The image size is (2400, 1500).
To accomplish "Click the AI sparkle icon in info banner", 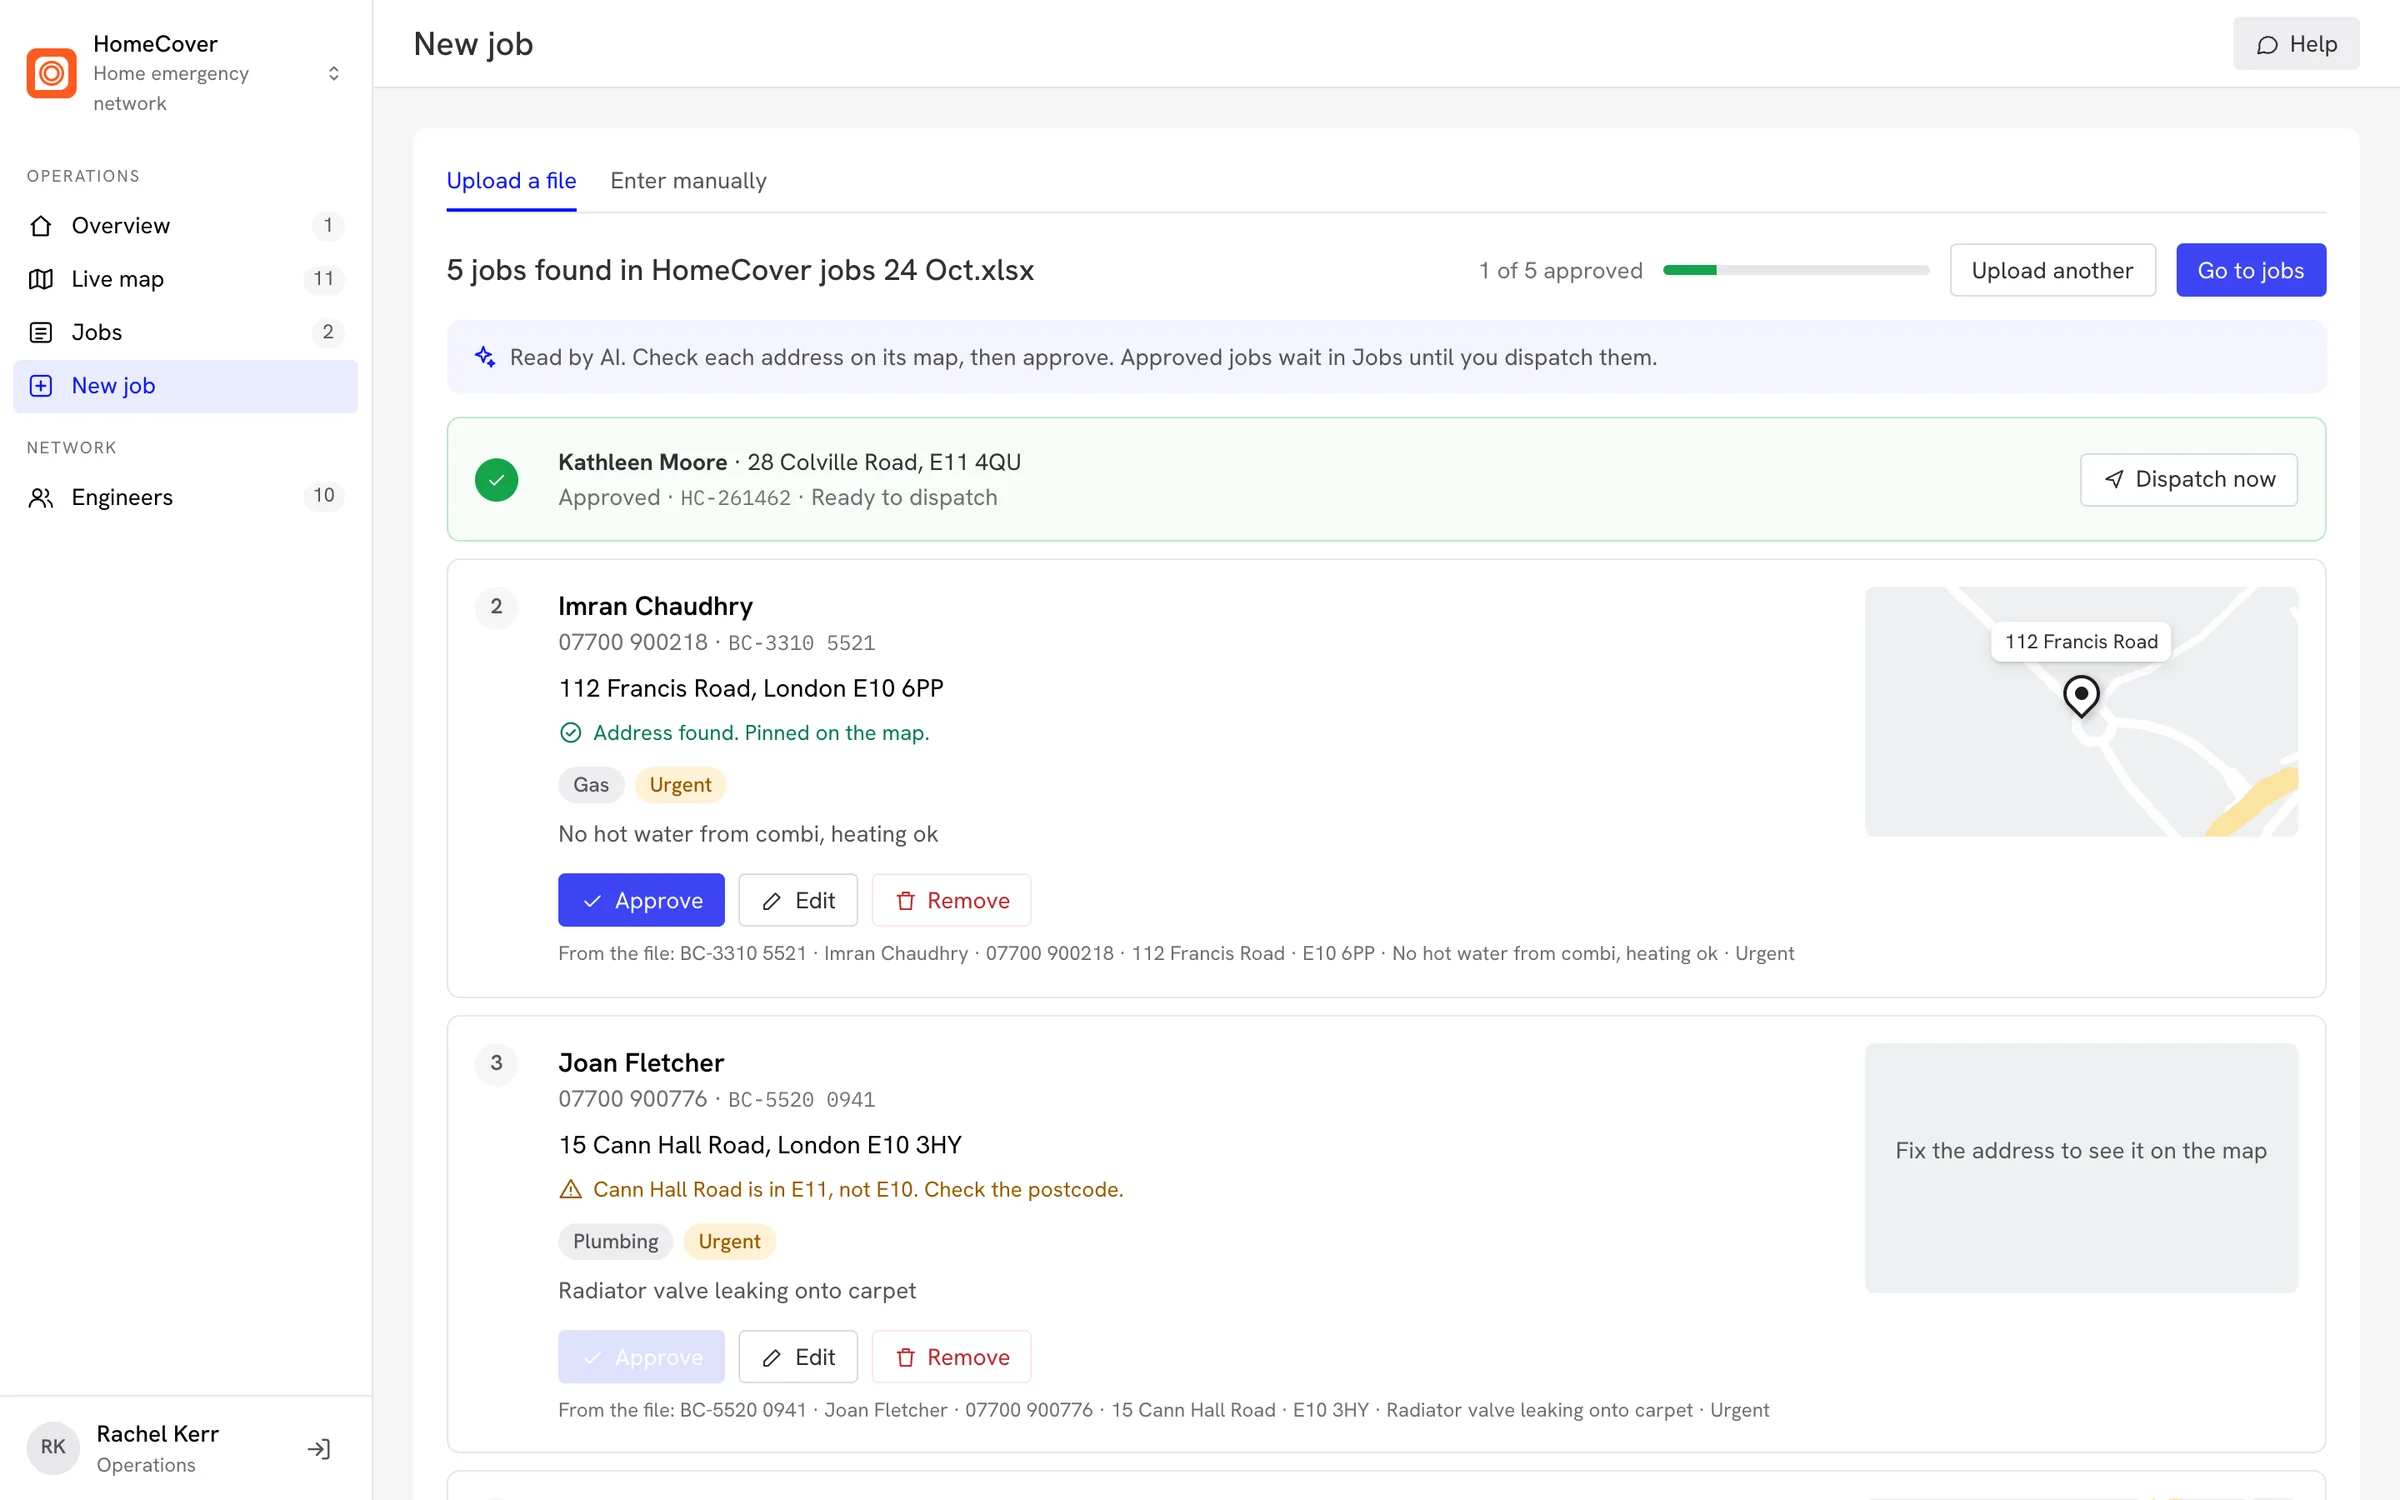I will click(485, 357).
